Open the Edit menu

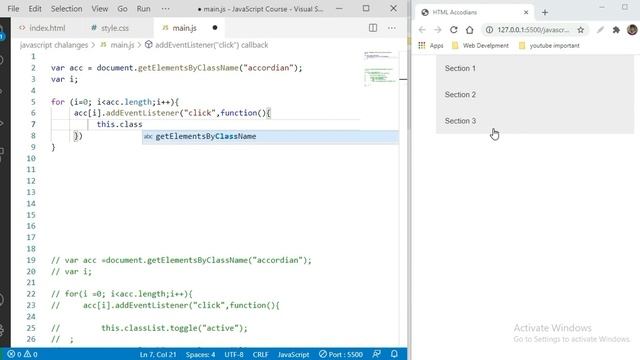coord(35,9)
